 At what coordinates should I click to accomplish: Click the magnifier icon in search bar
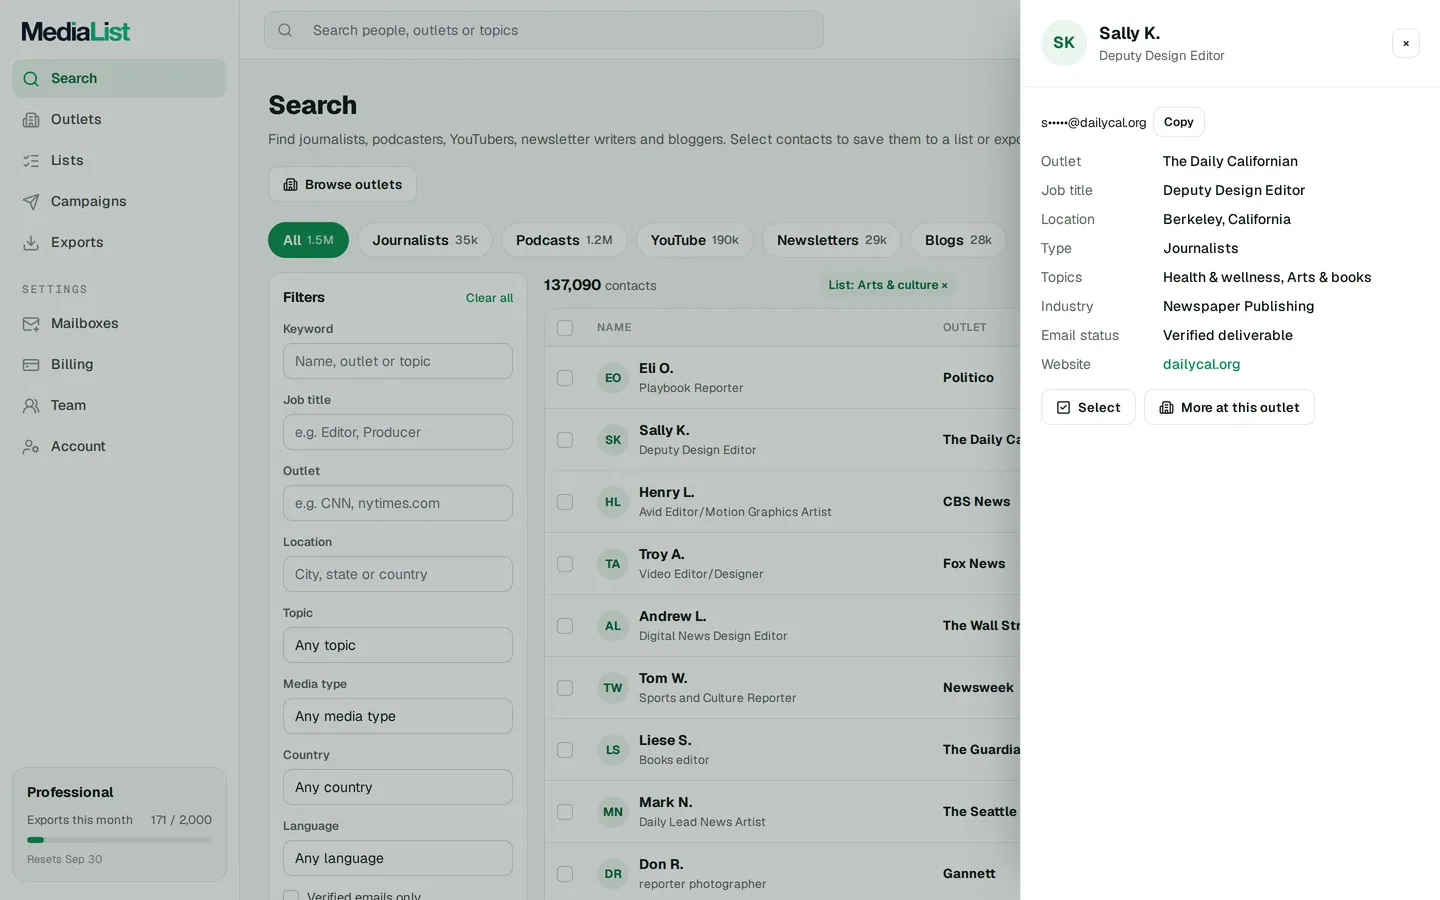click(x=285, y=30)
